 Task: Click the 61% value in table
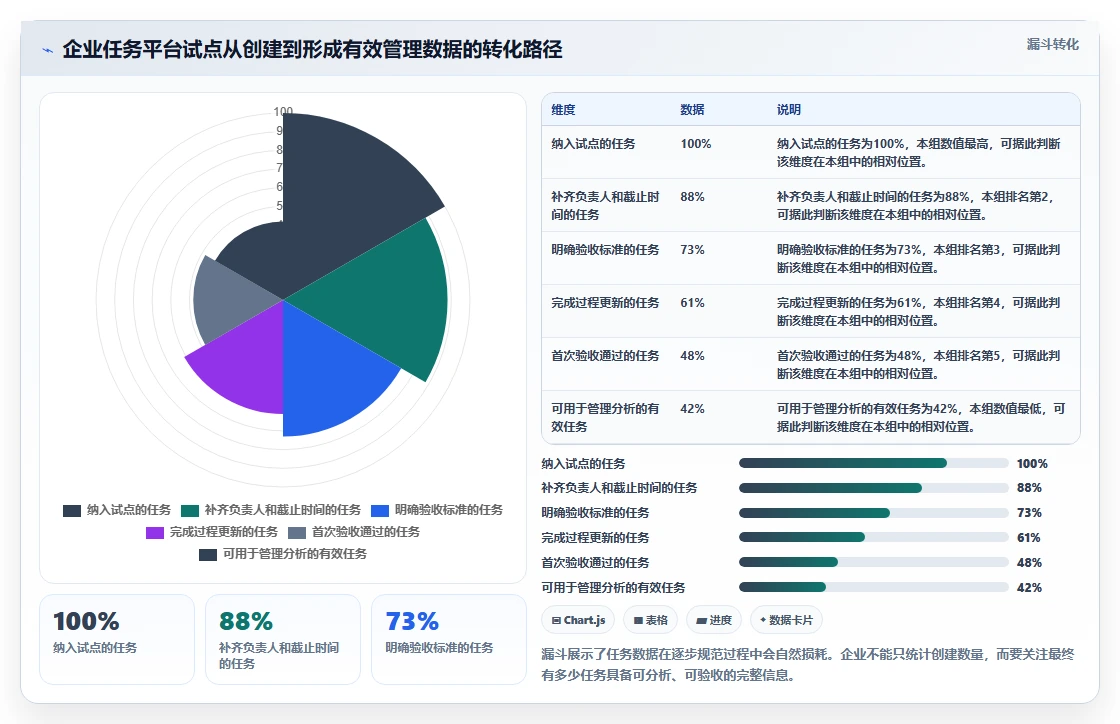point(692,302)
